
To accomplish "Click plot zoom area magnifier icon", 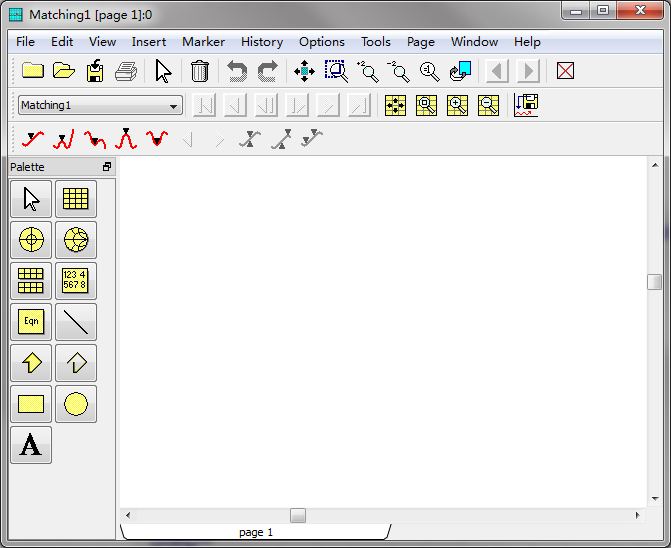I will (x=427, y=105).
